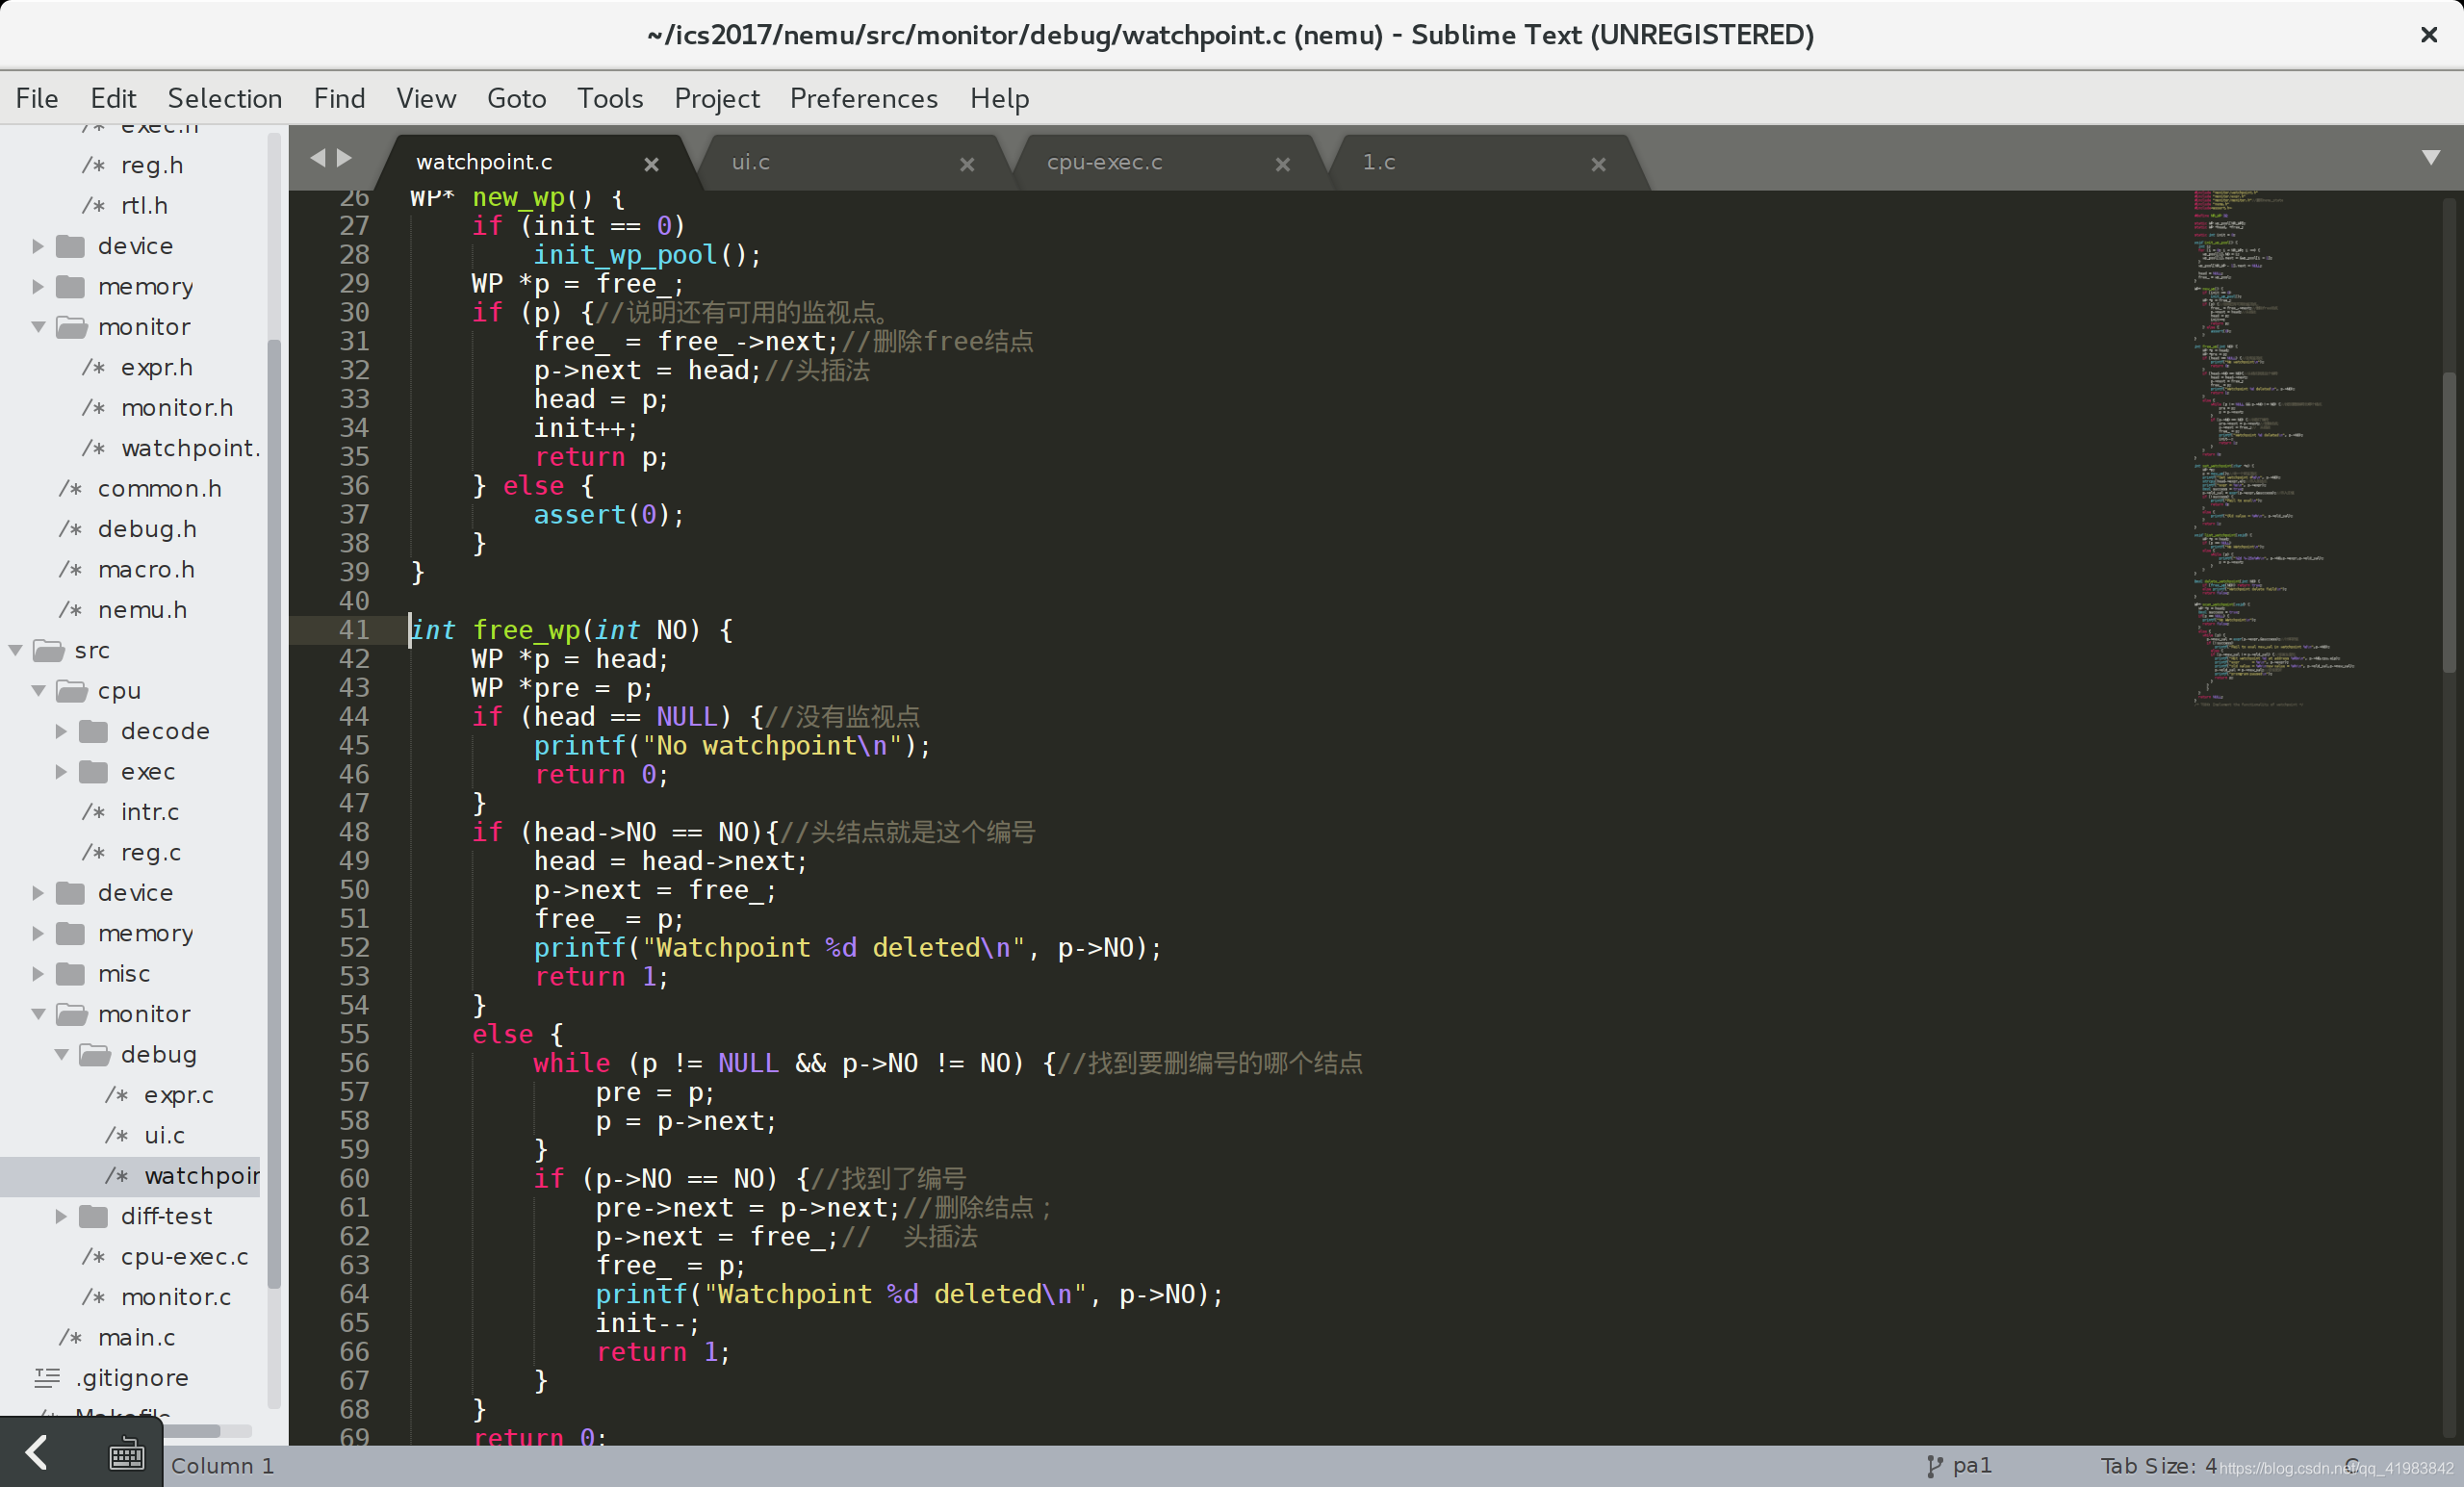Expand the decode folder

pyautogui.click(x=61, y=731)
